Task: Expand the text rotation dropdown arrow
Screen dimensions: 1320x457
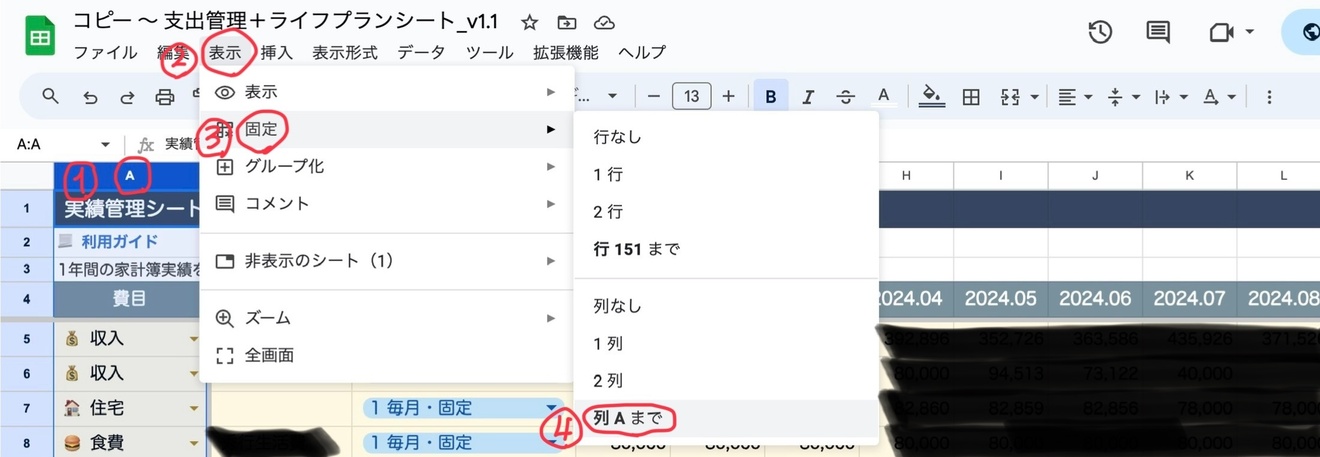Action: (x=1232, y=97)
